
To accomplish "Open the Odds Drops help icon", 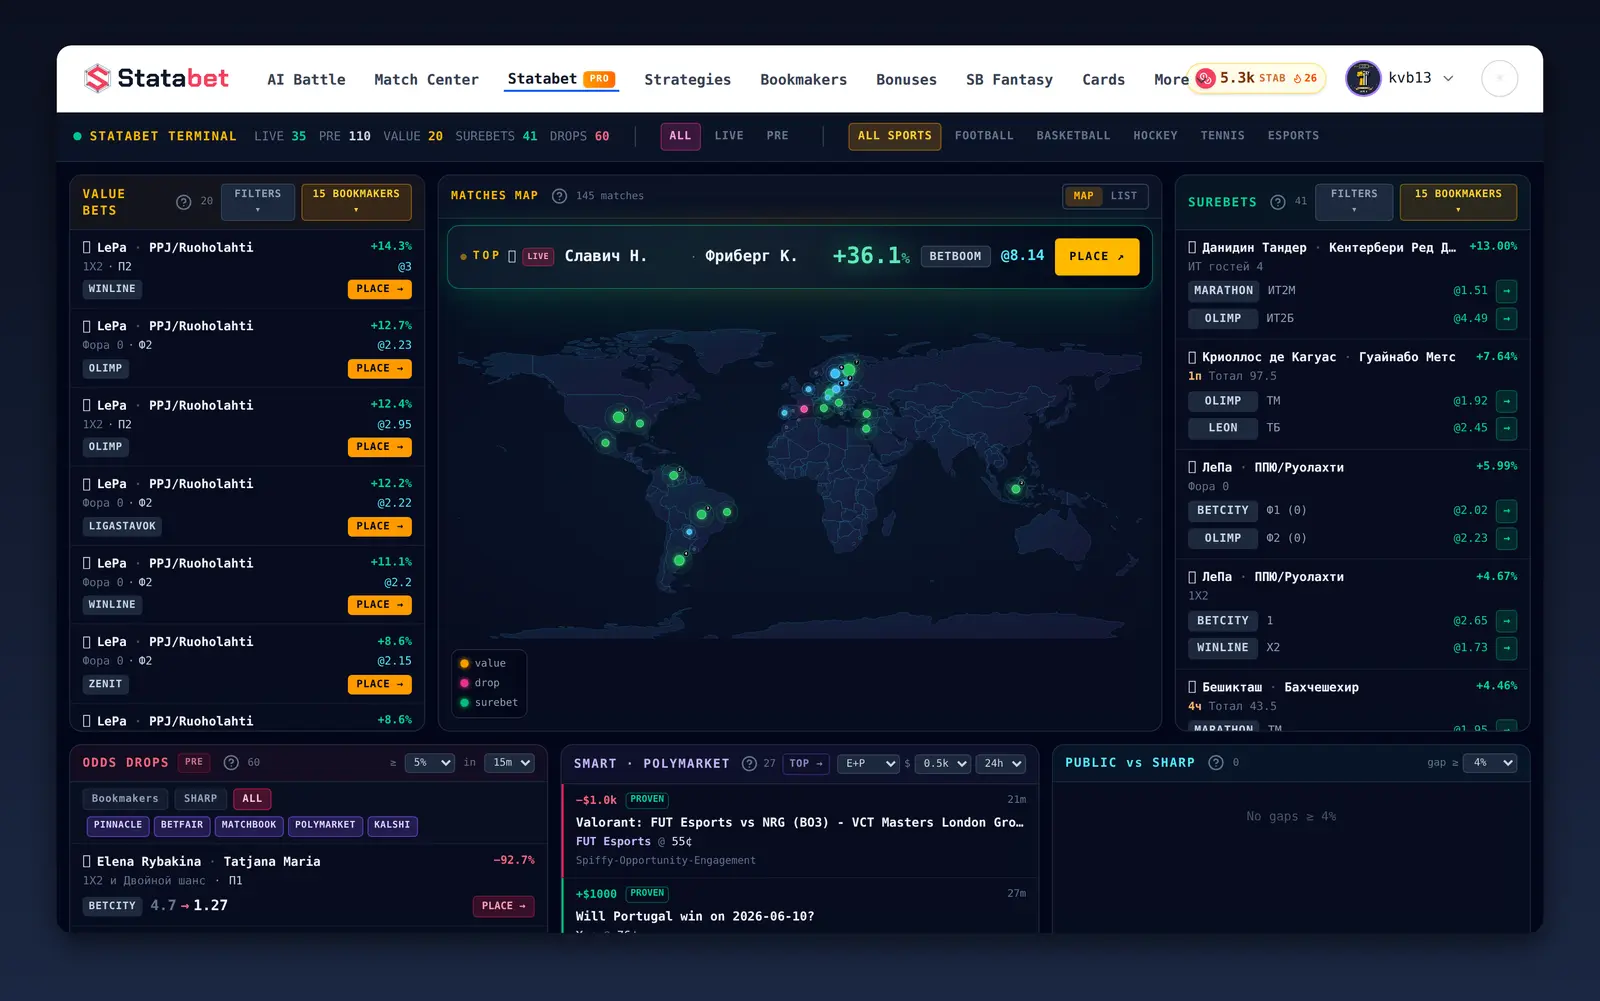I will pos(231,763).
